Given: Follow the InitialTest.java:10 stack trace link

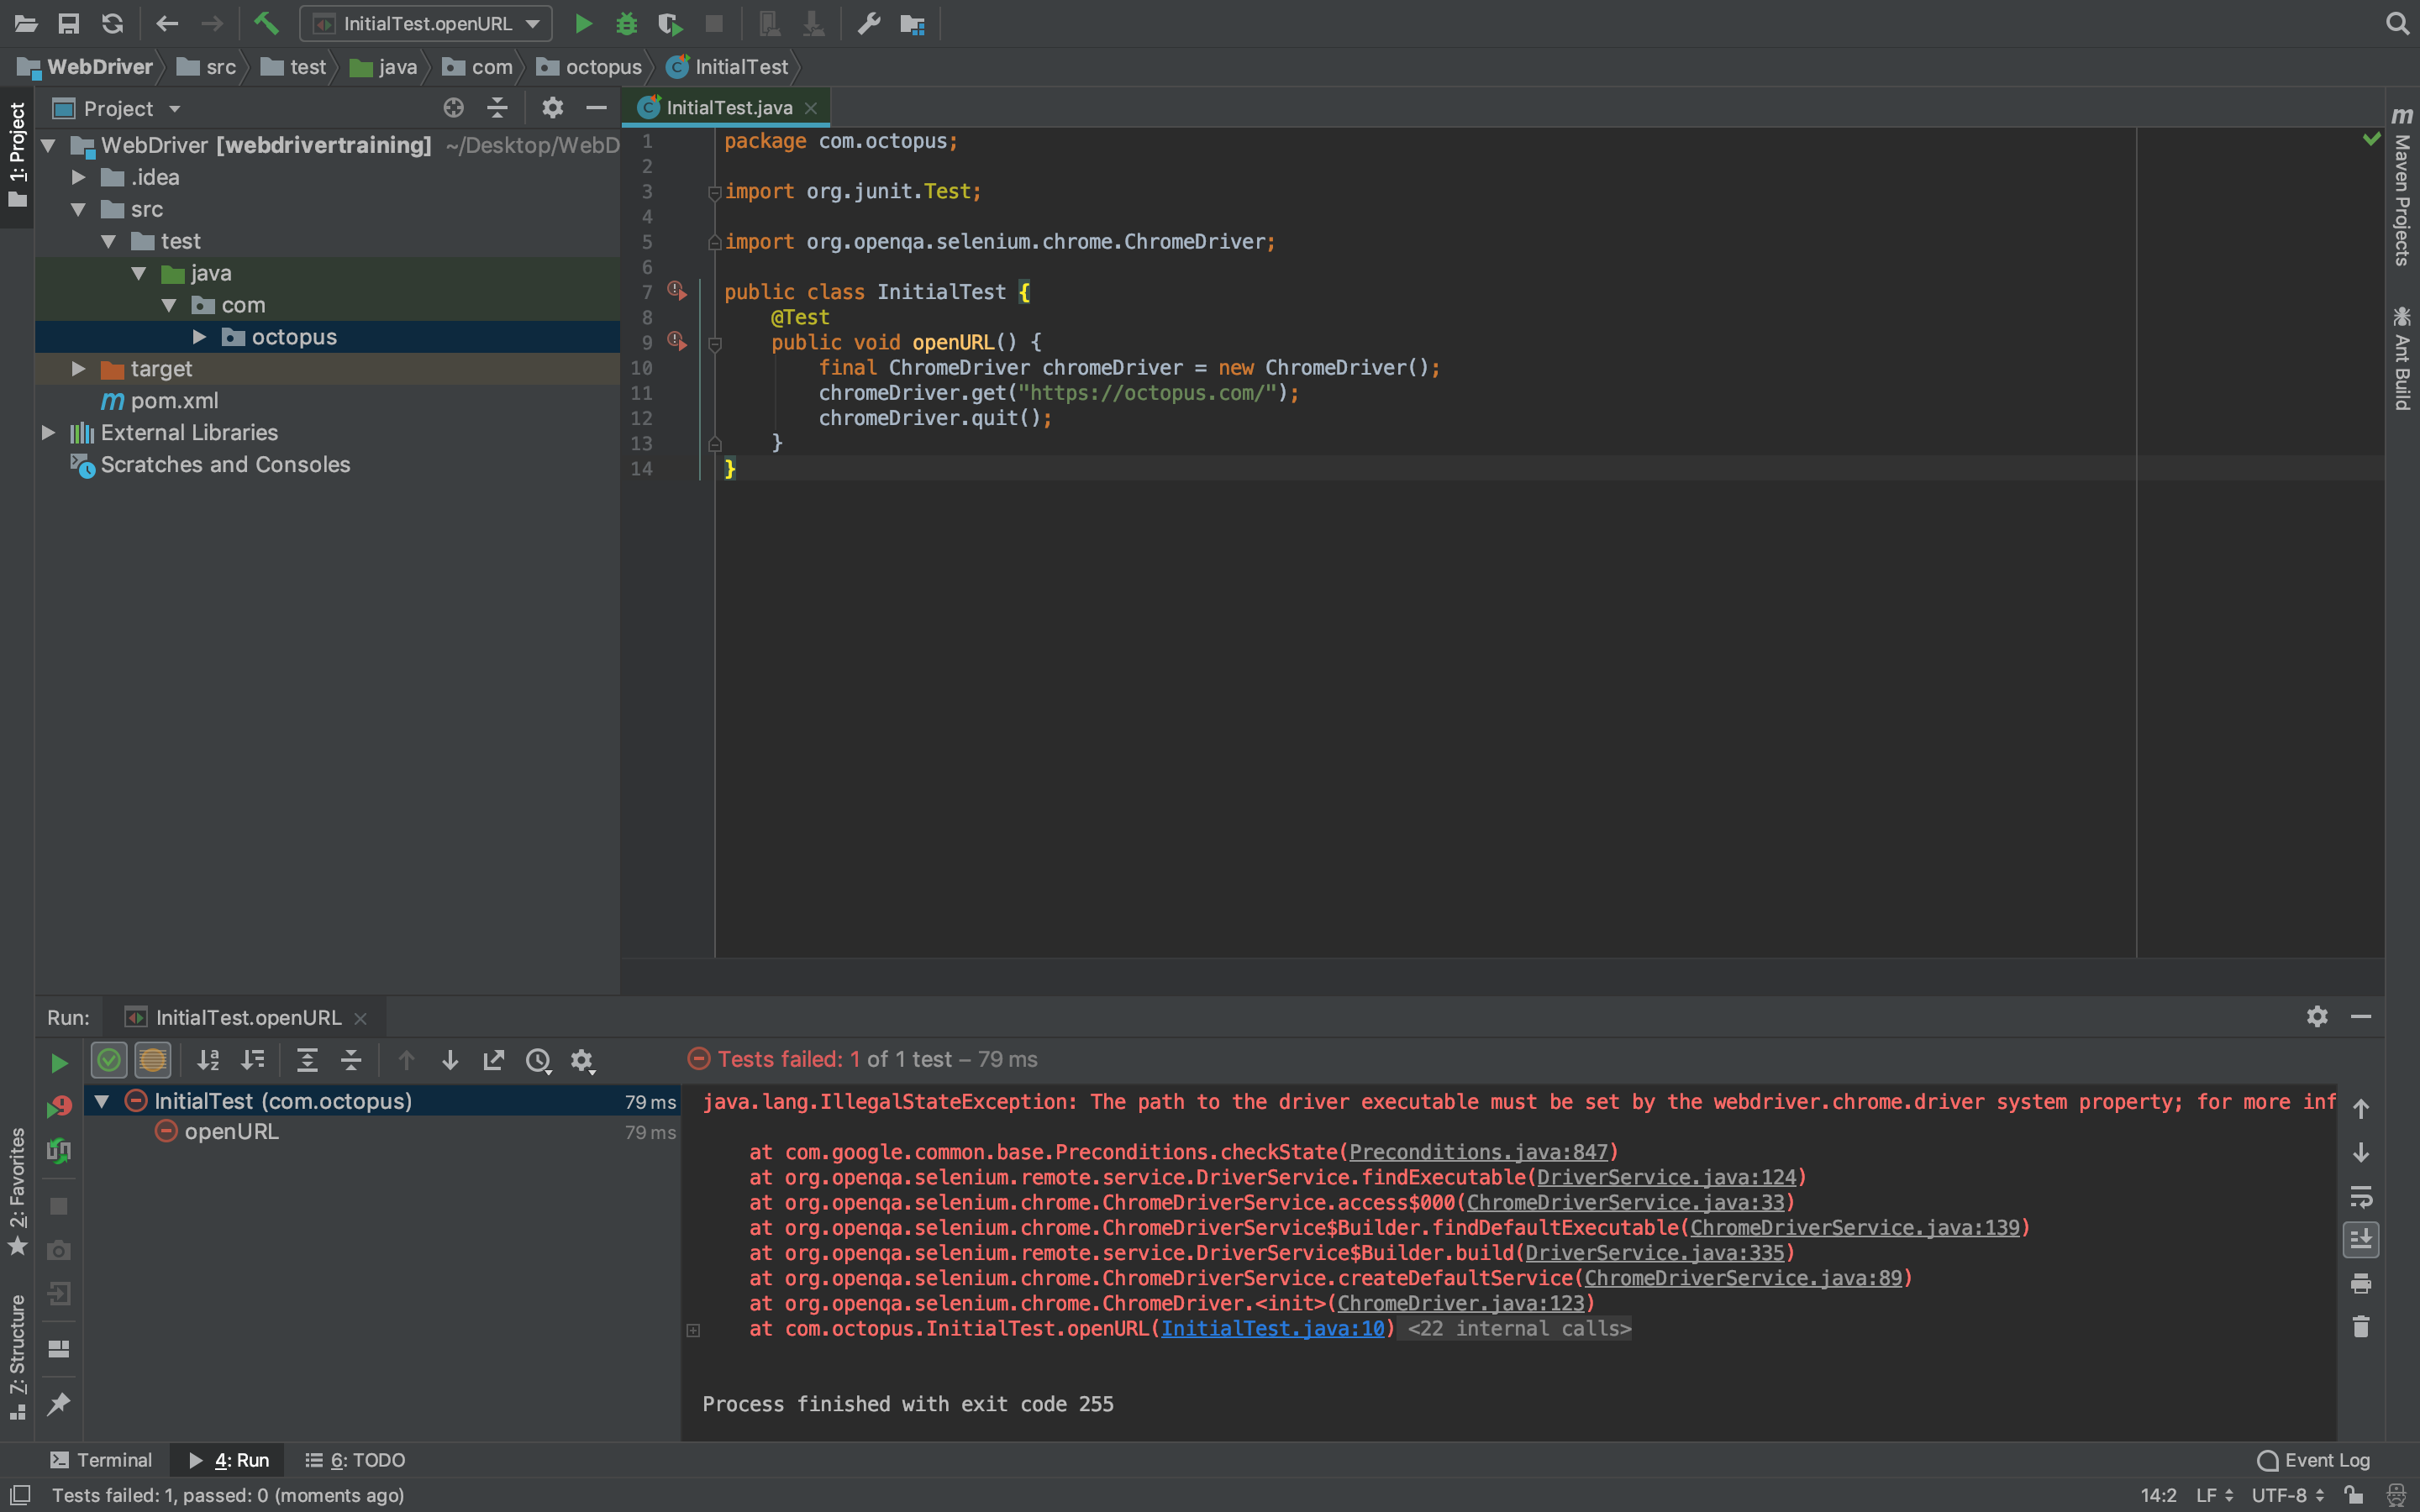Looking at the screenshot, I should pyautogui.click(x=1272, y=1328).
